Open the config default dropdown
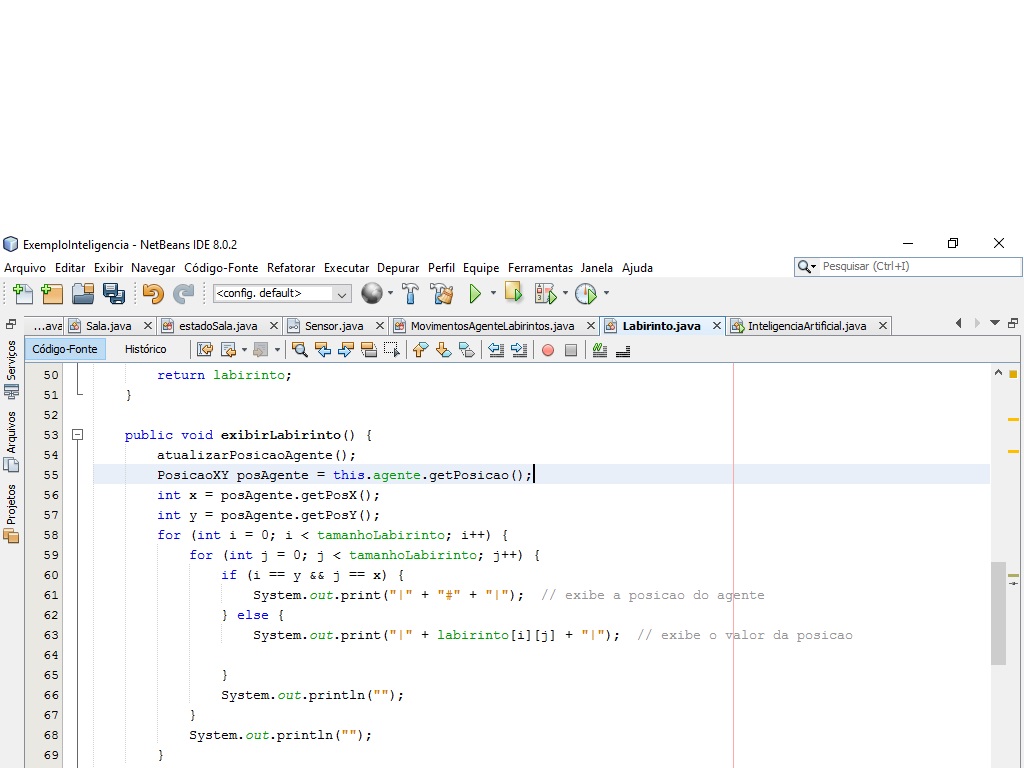 point(282,294)
